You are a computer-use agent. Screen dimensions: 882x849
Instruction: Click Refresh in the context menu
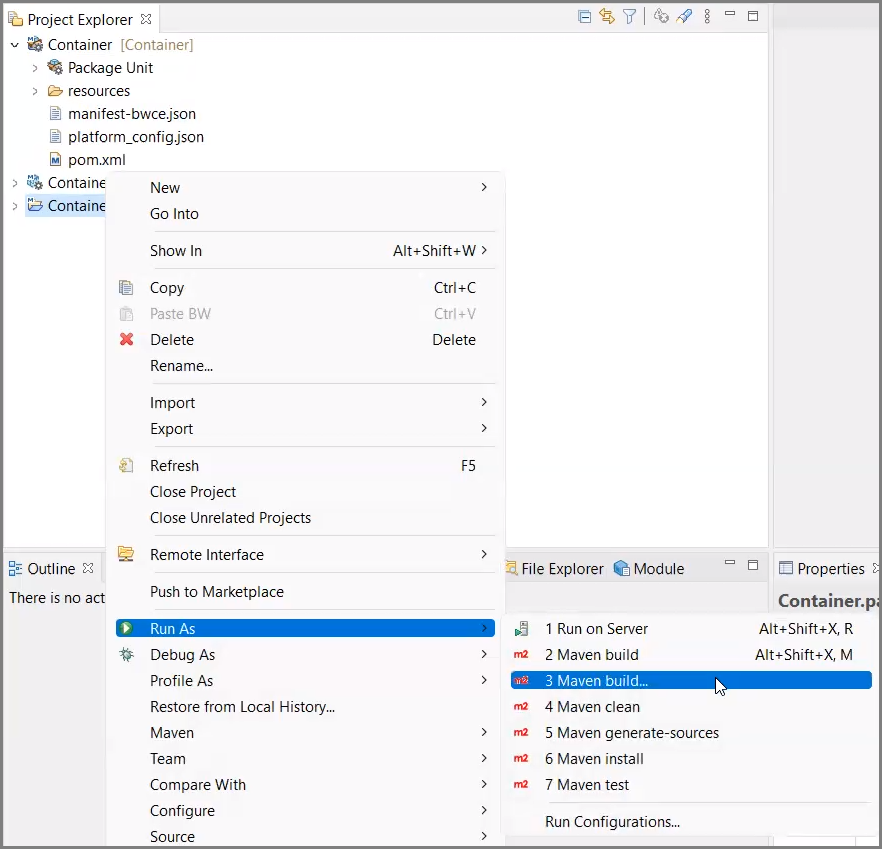(x=174, y=466)
